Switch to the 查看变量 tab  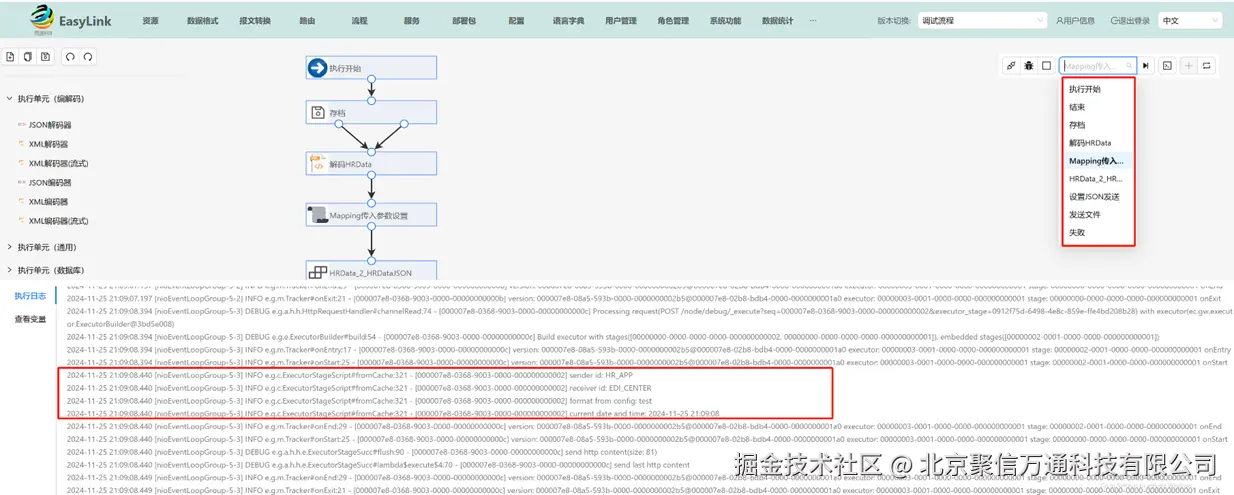tap(30, 319)
